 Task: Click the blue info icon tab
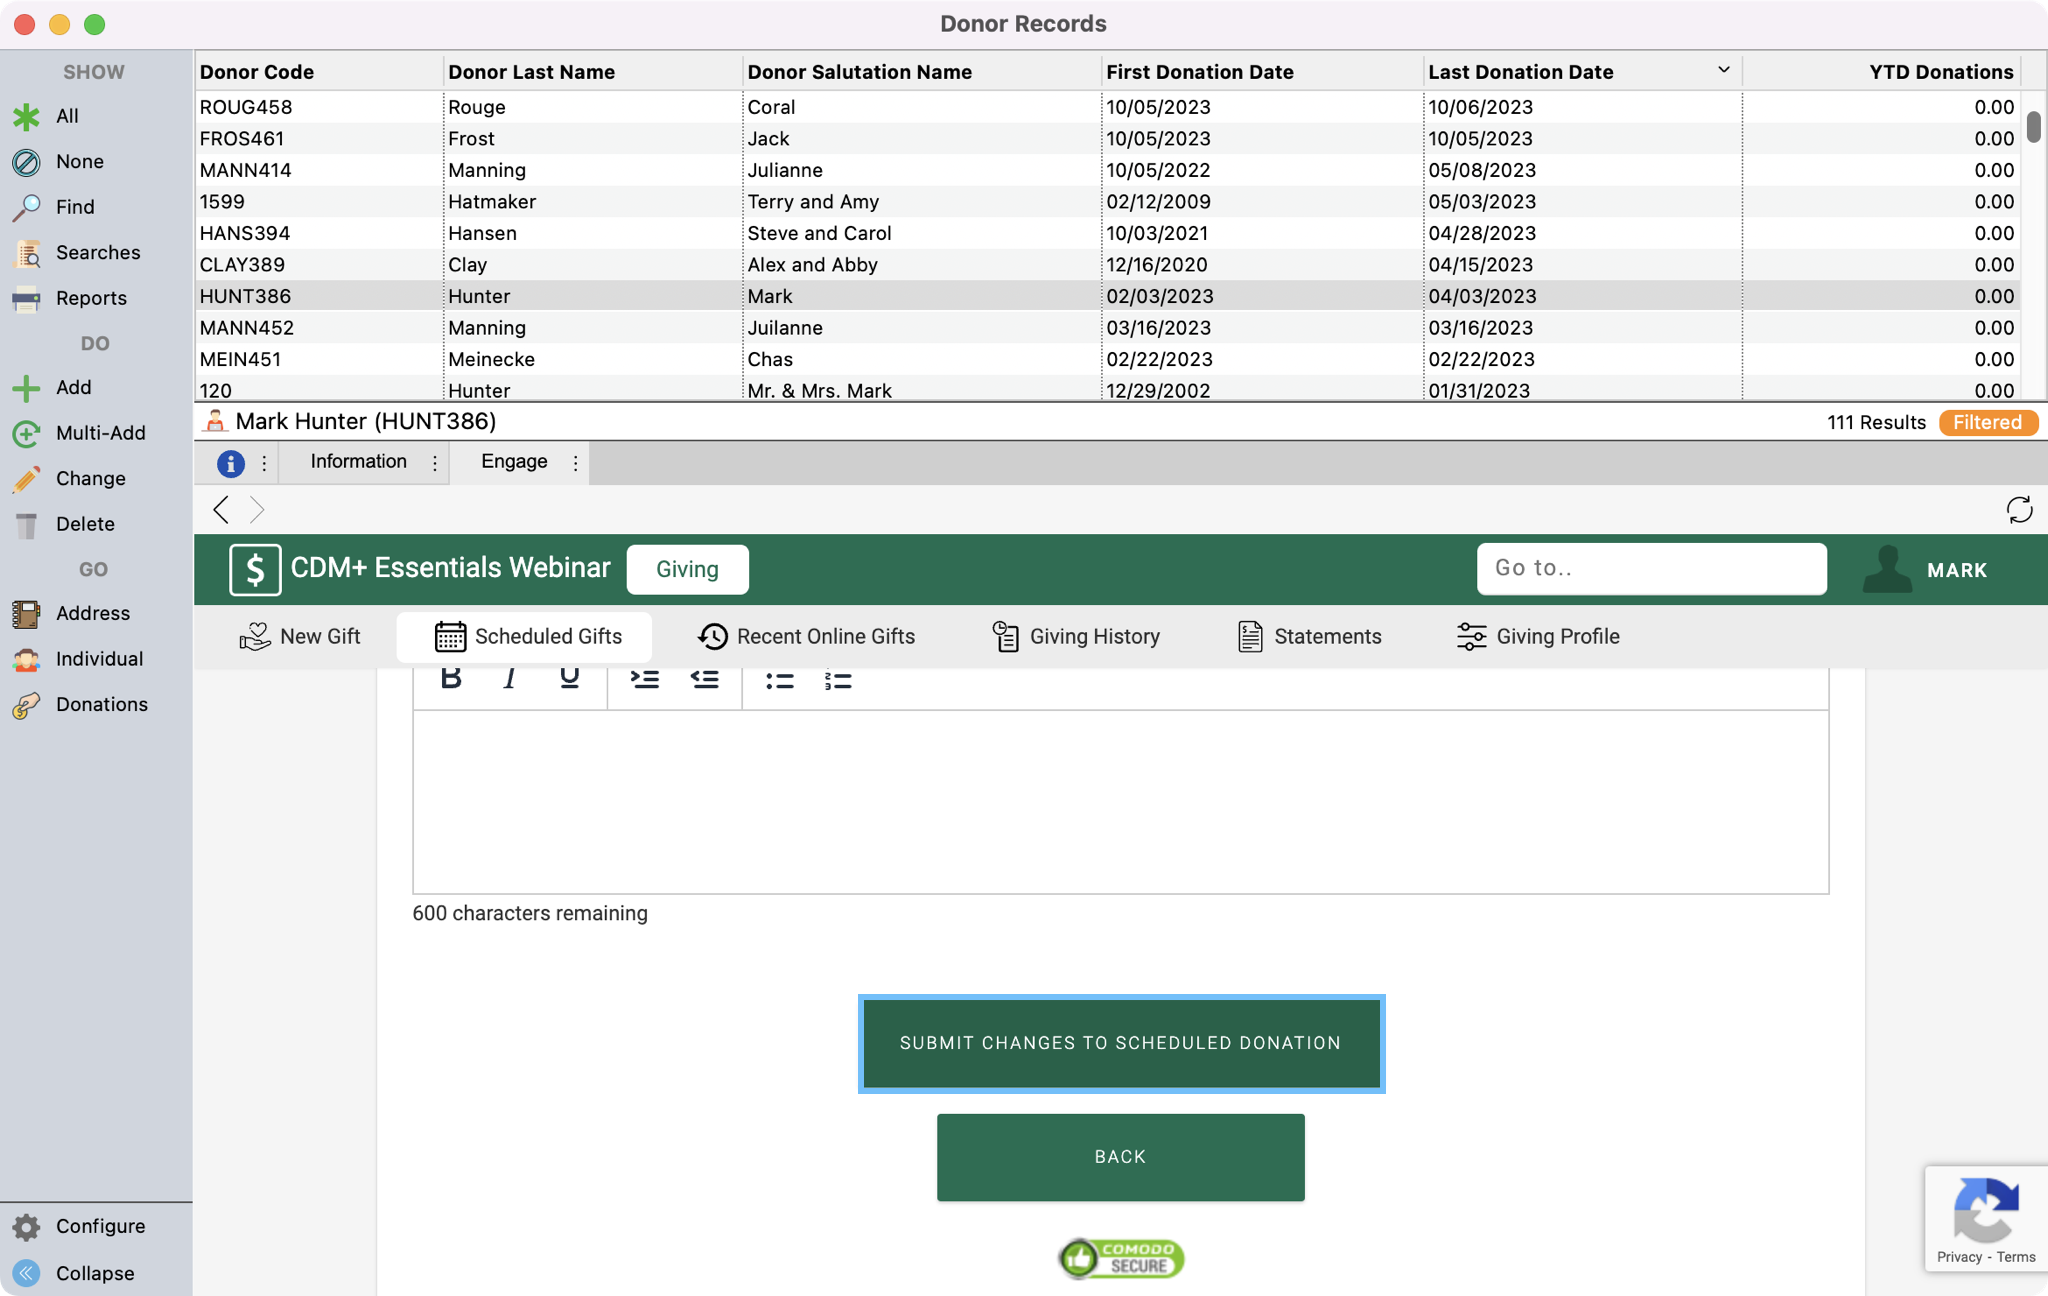pyautogui.click(x=231, y=463)
